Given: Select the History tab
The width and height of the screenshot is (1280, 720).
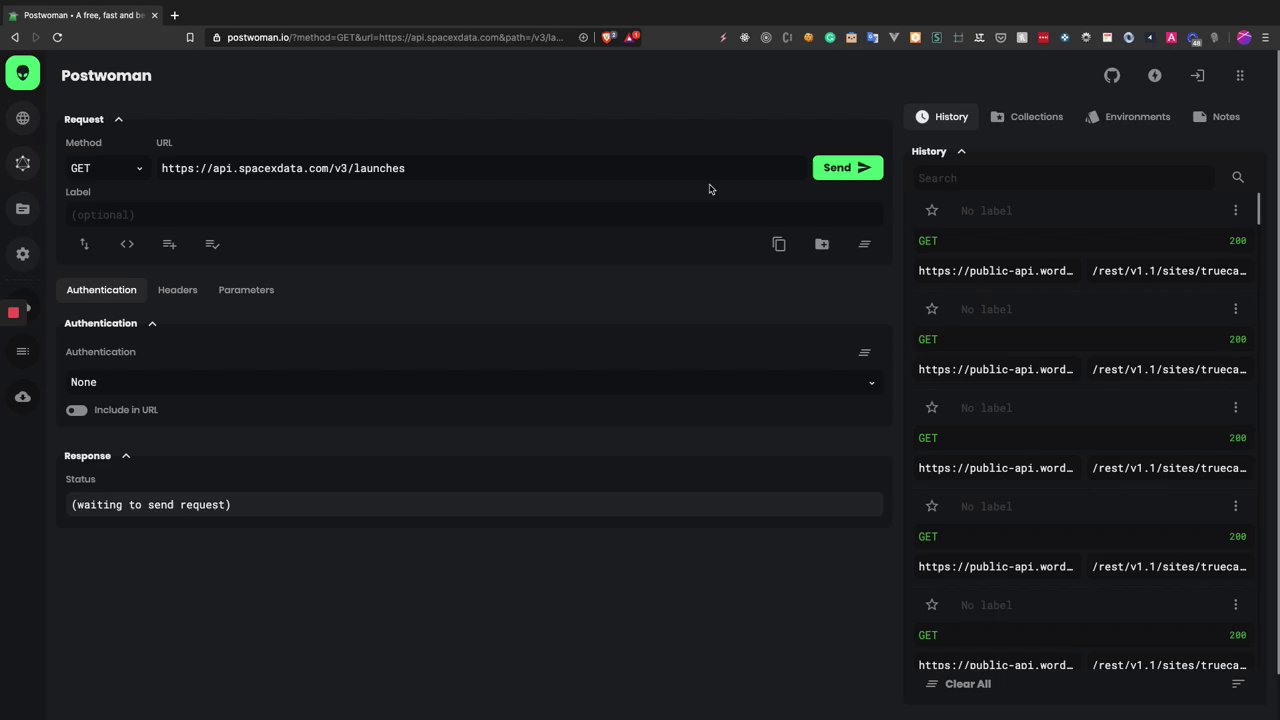Looking at the screenshot, I should pyautogui.click(x=942, y=117).
